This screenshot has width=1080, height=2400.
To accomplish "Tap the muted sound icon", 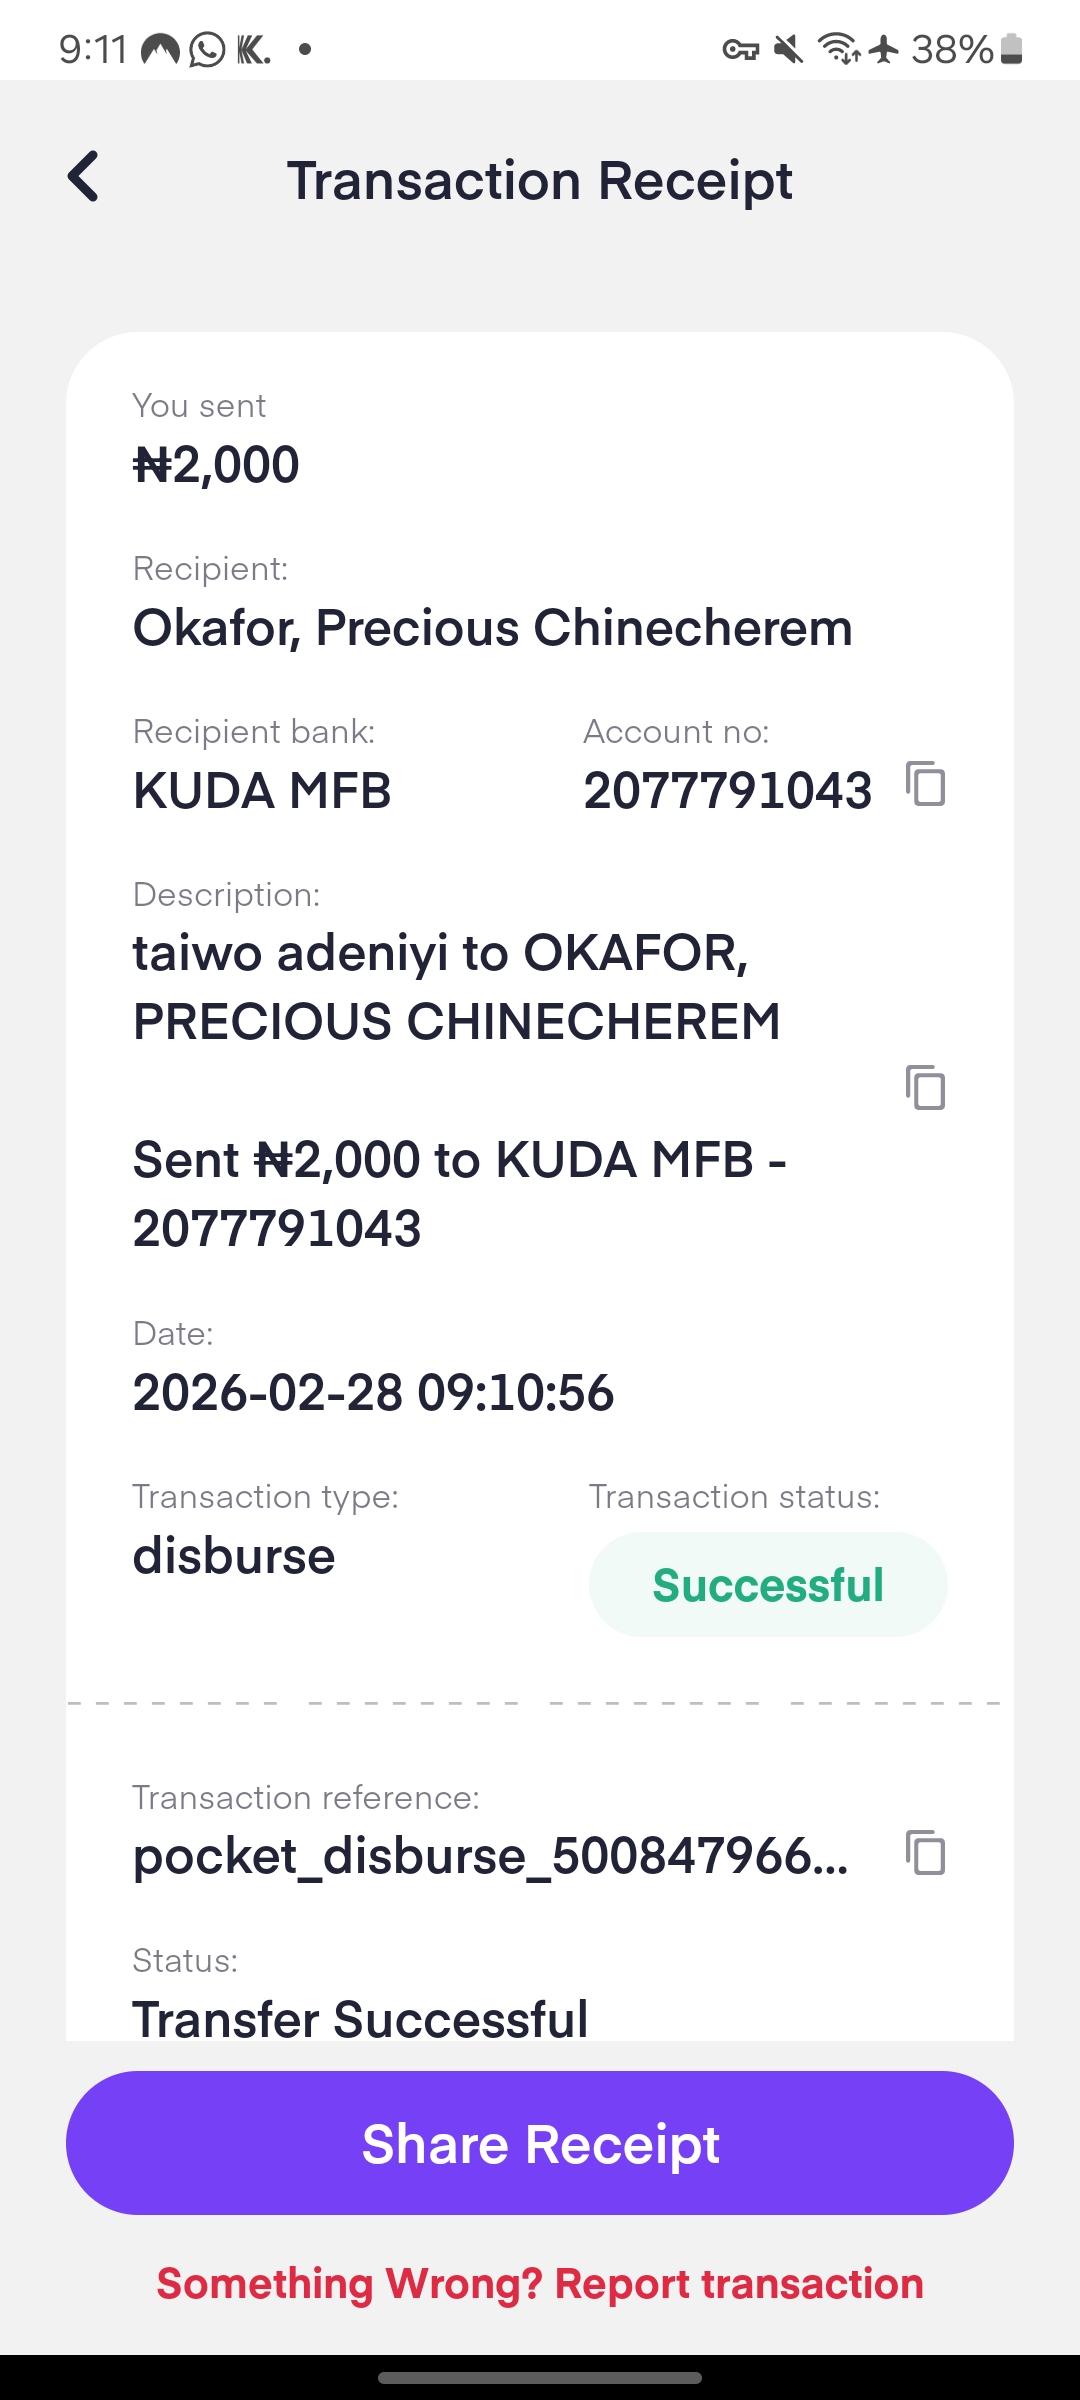I will coord(789,49).
